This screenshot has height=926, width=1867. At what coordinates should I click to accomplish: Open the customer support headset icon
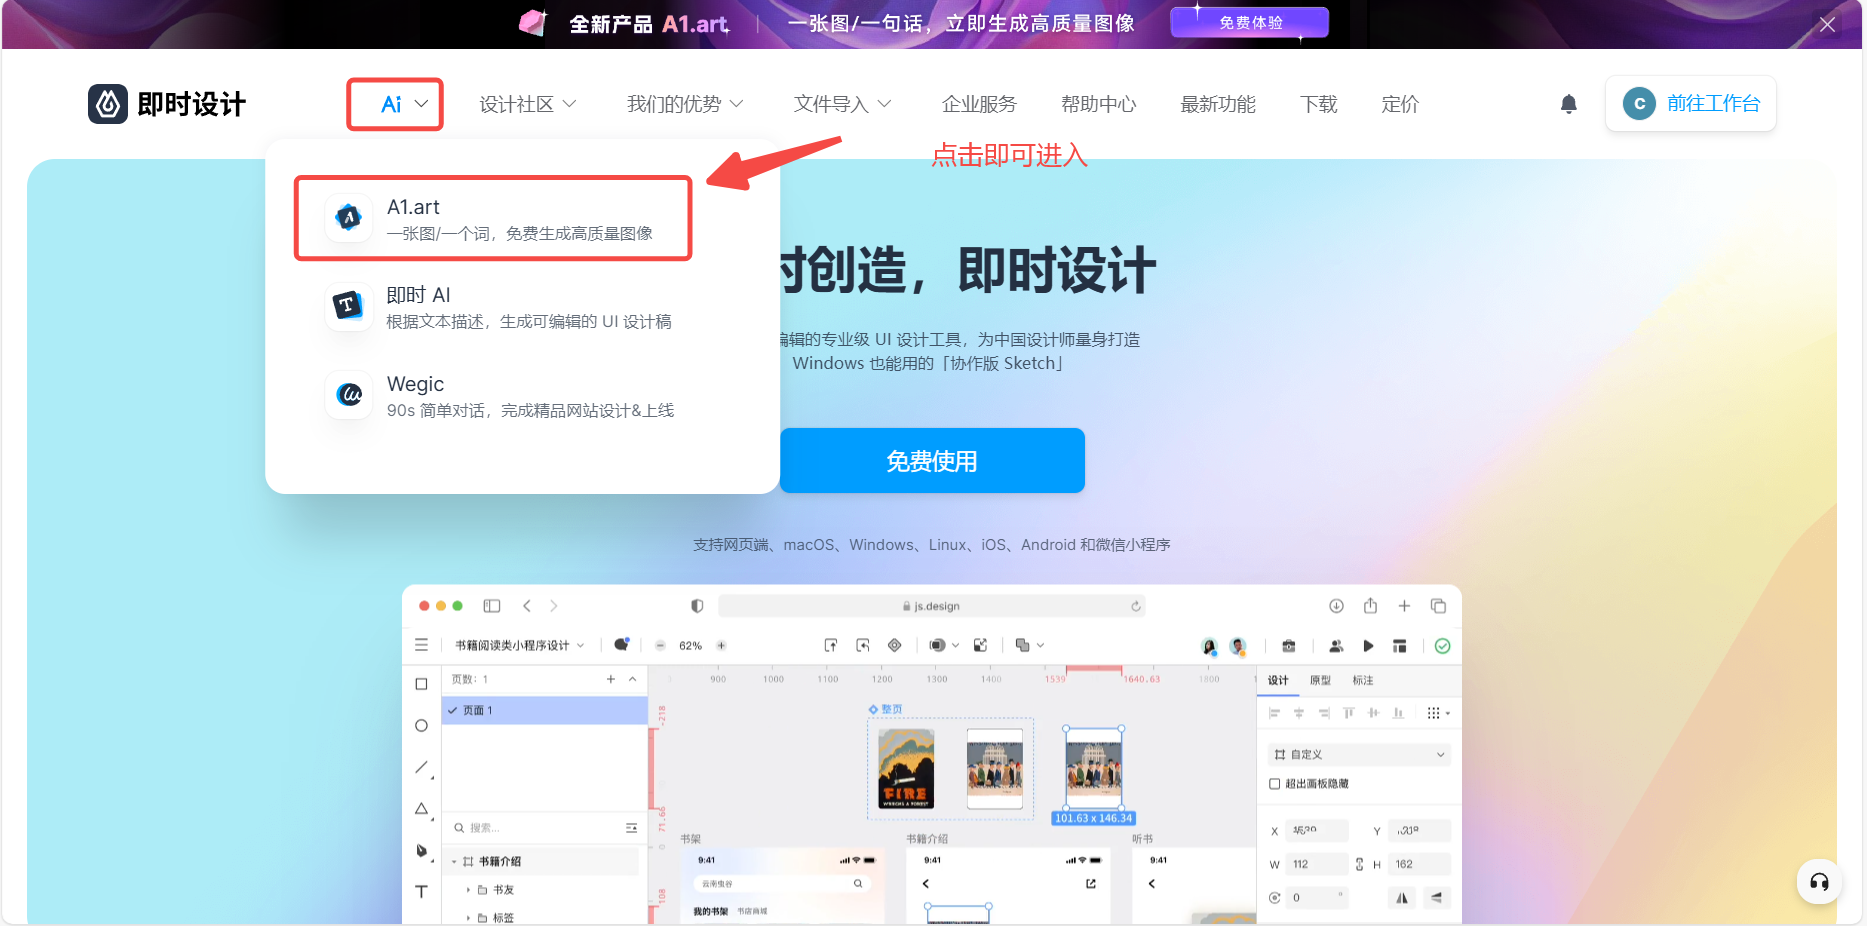click(x=1819, y=882)
